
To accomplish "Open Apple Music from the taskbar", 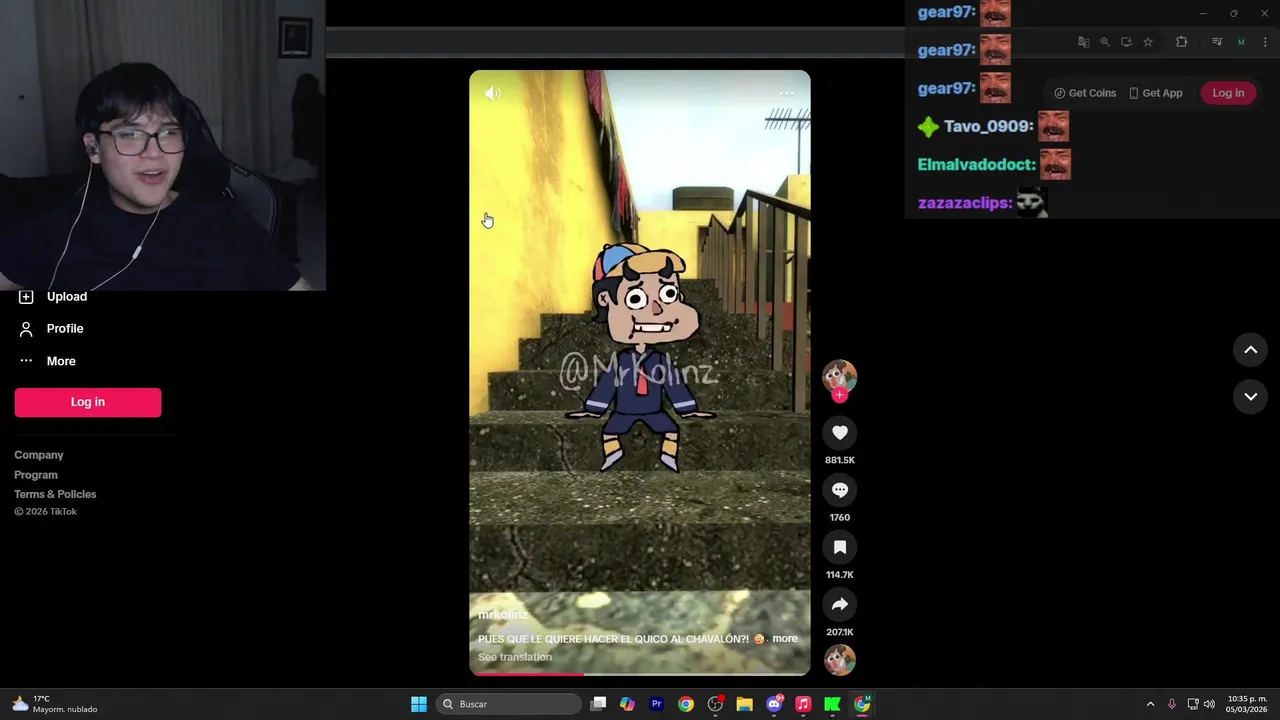I will (803, 704).
